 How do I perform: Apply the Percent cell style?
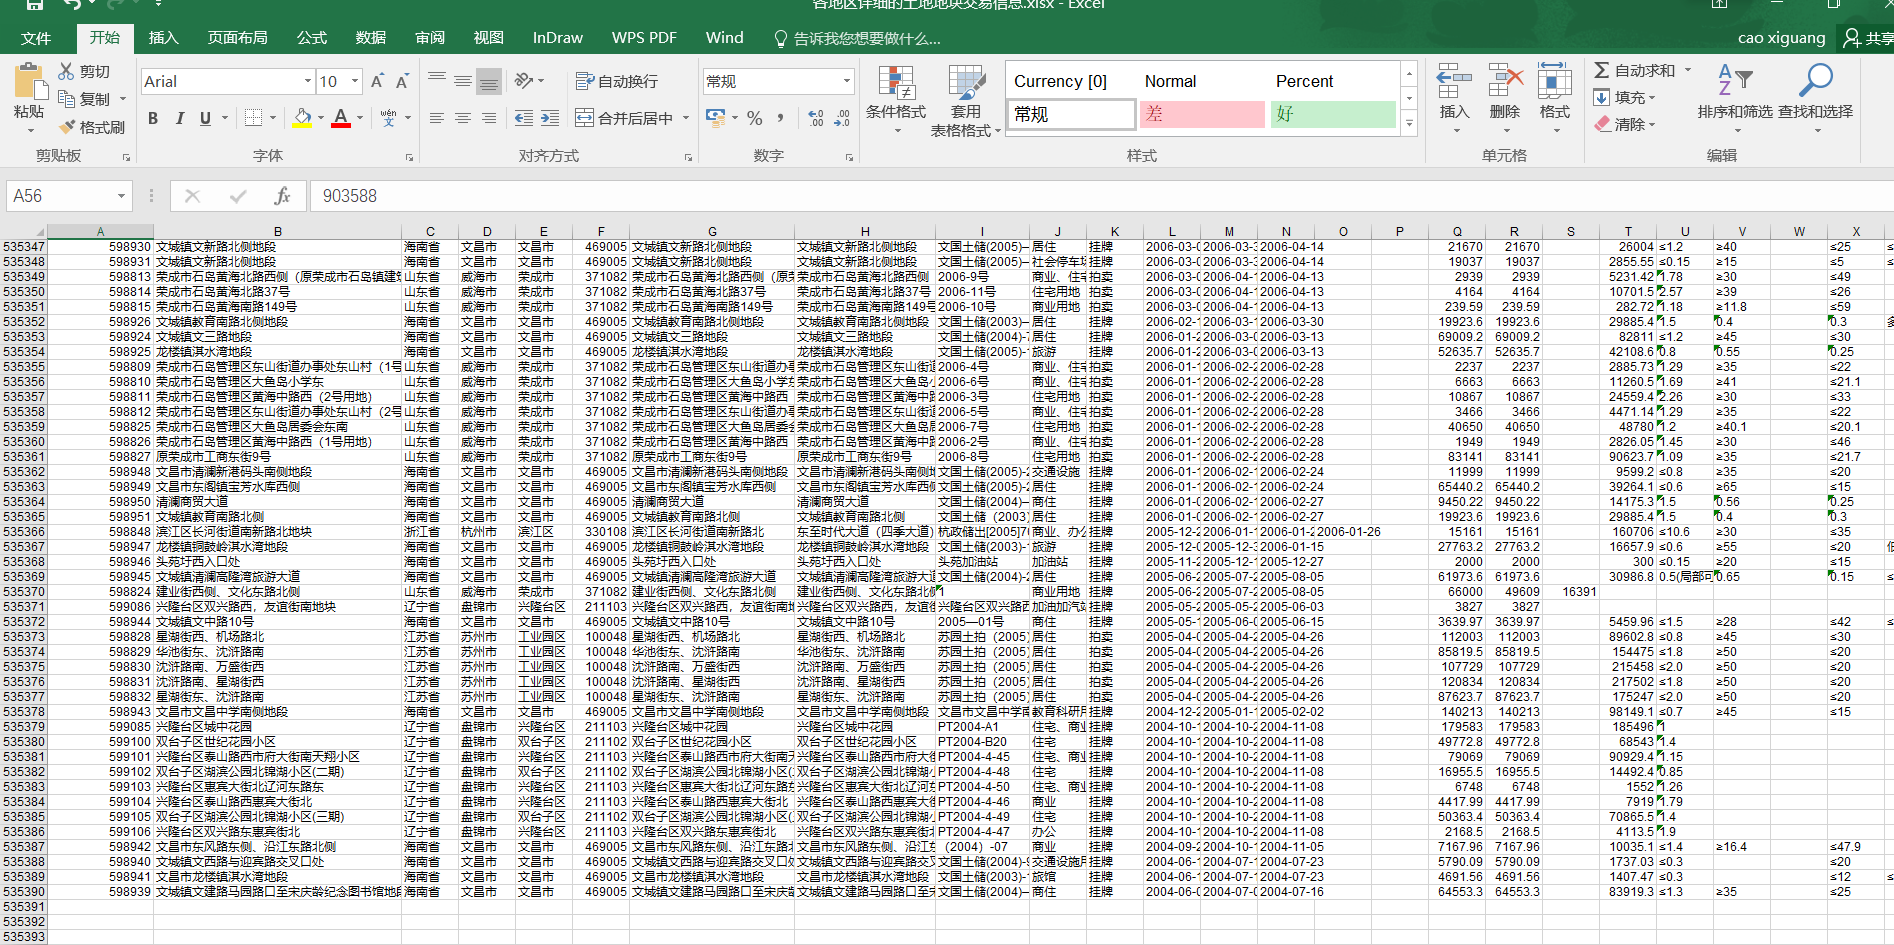(x=1304, y=81)
